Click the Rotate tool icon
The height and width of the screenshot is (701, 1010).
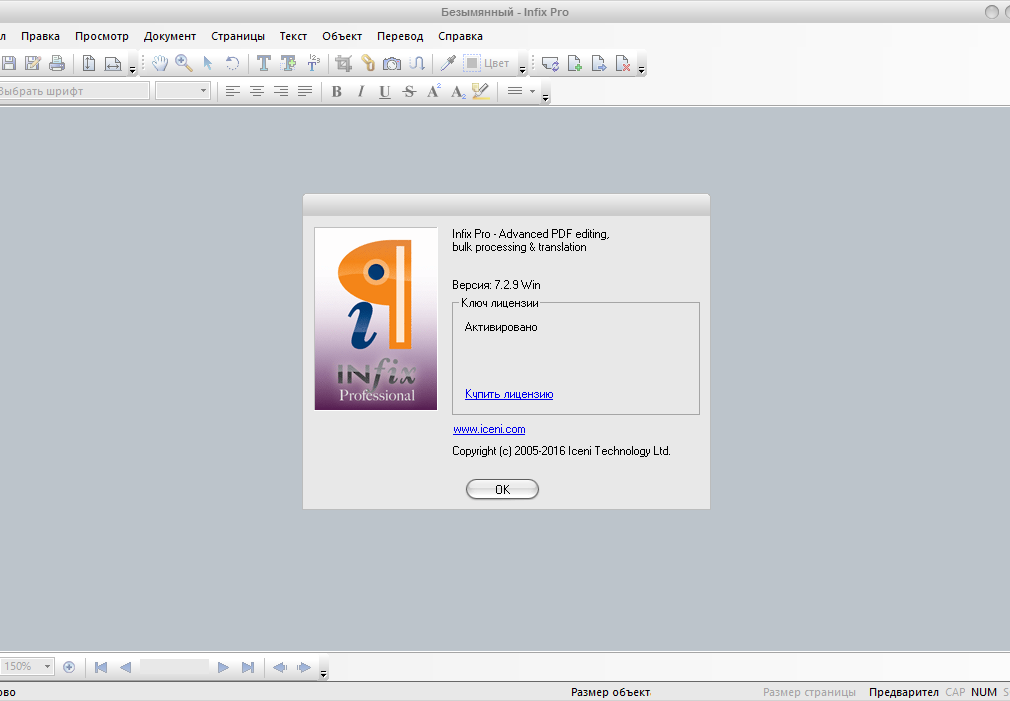(232, 63)
